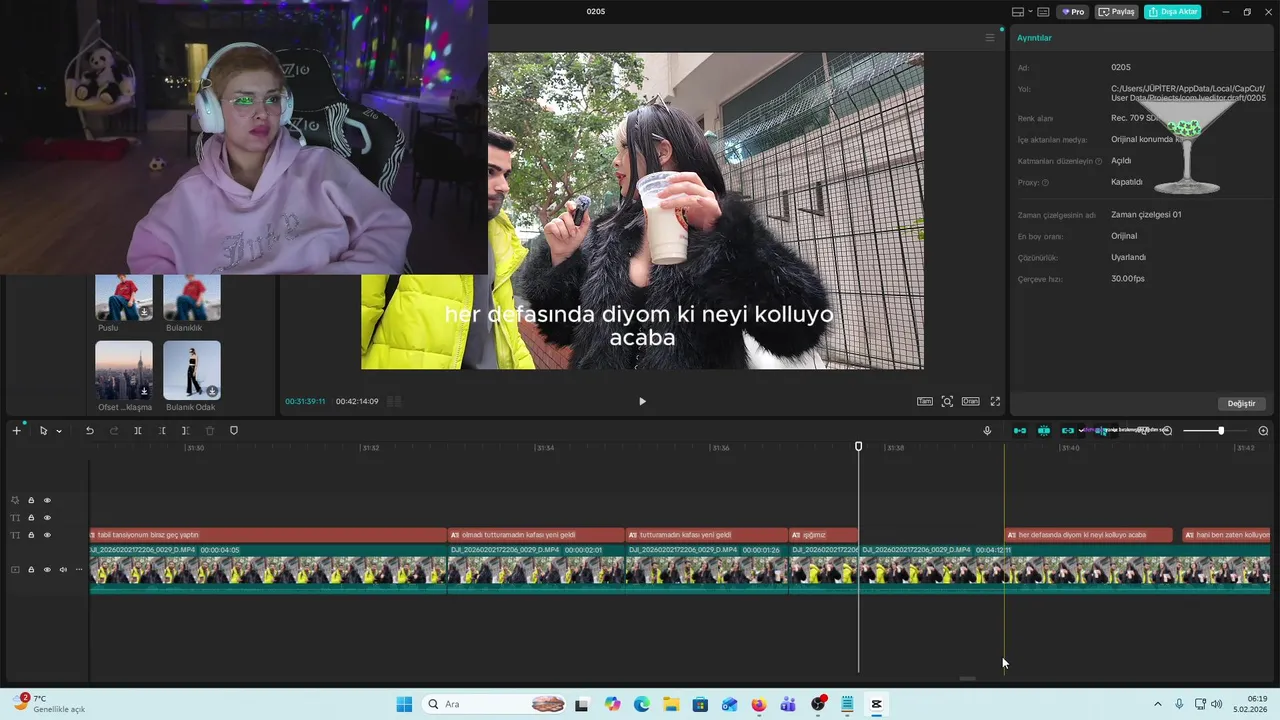
Task: Lock the upper text track
Action: 31,518
